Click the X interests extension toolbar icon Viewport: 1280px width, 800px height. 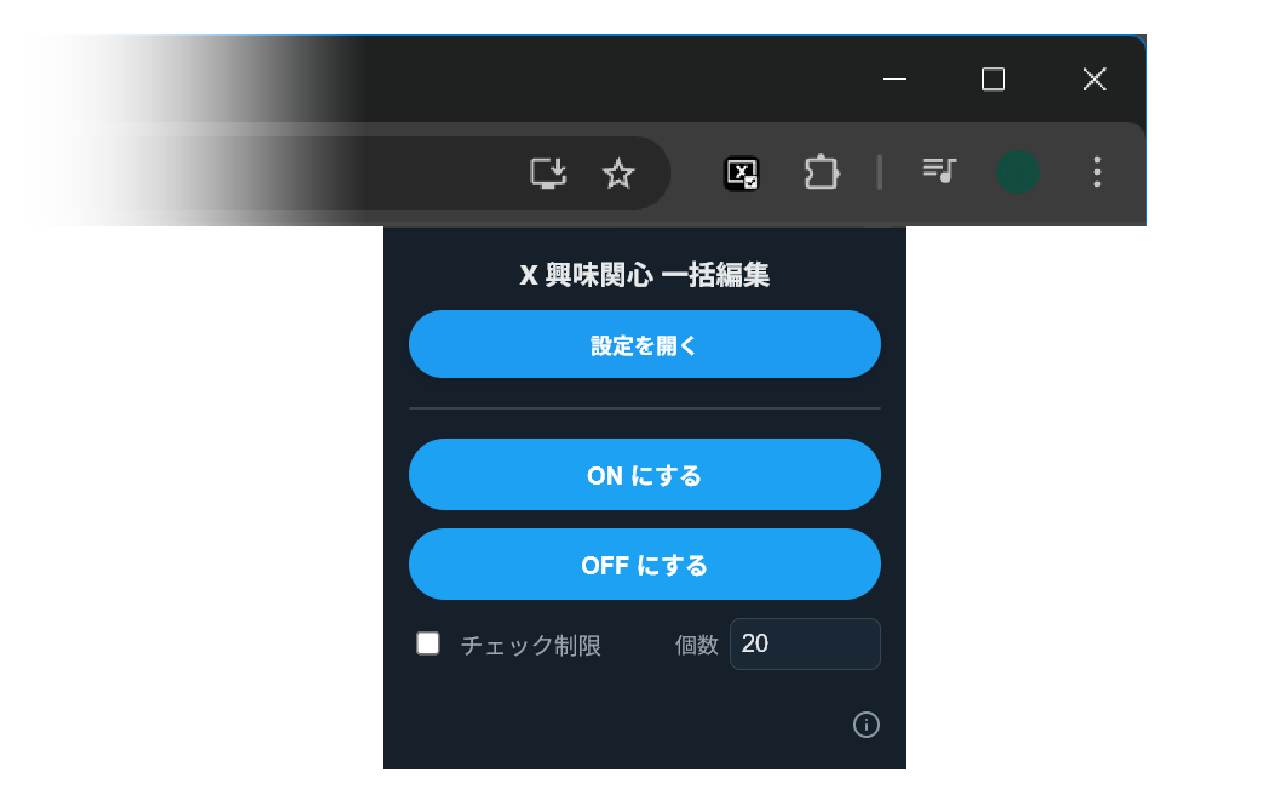(741, 173)
